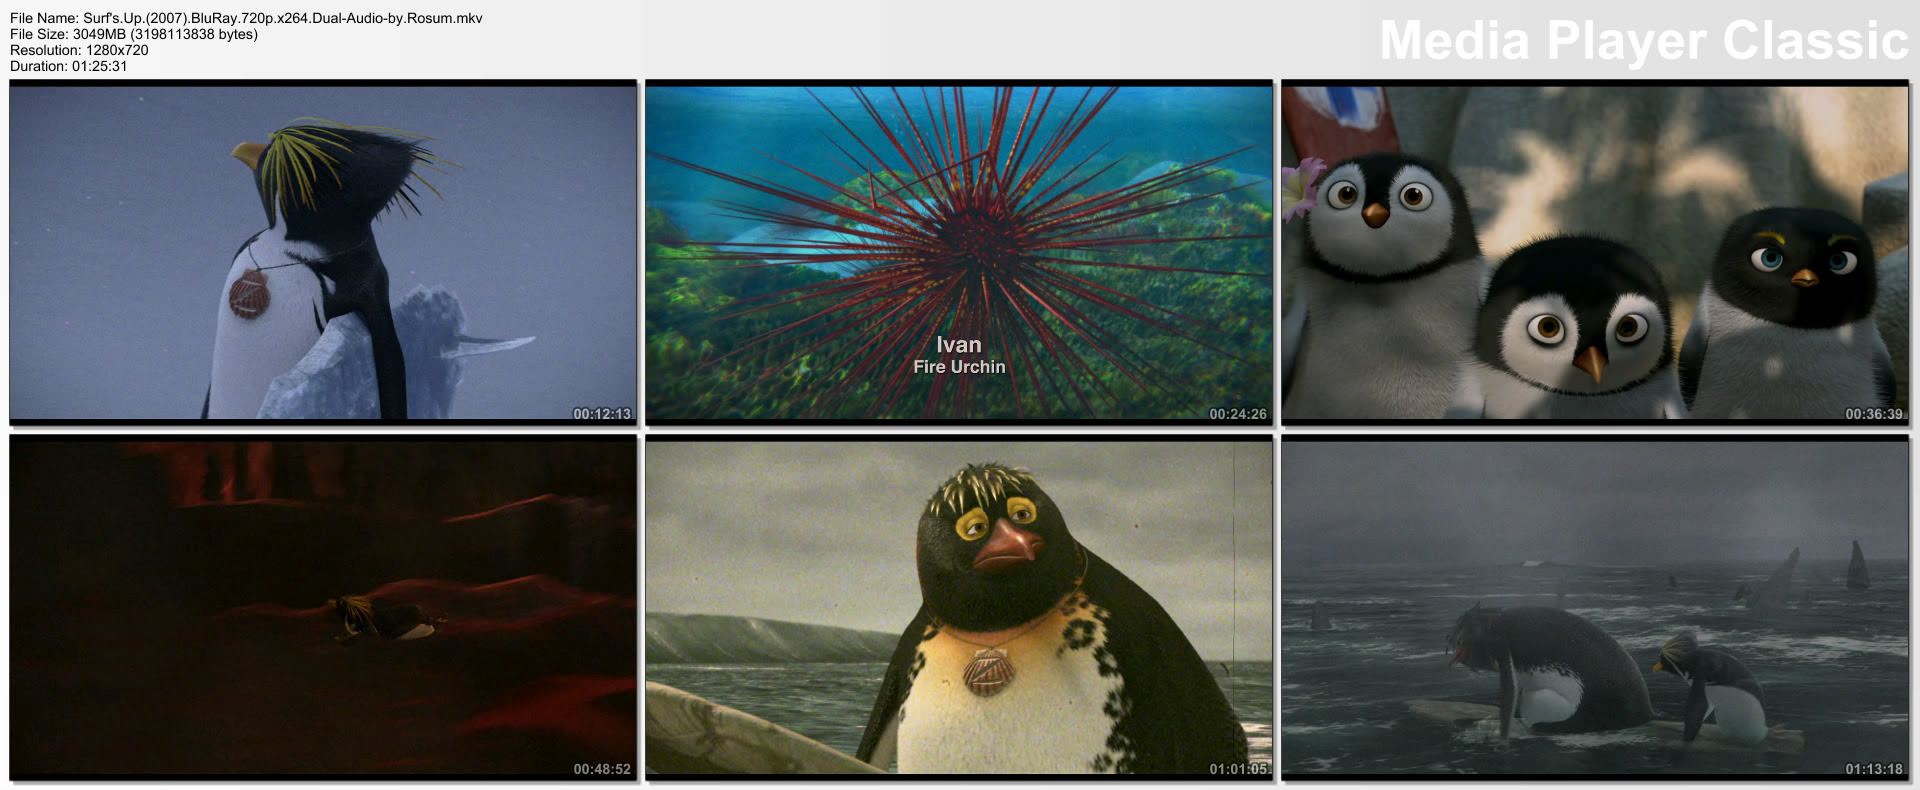Click the 01:13:18 timestamp label
The width and height of the screenshot is (1920, 790).
(1874, 769)
